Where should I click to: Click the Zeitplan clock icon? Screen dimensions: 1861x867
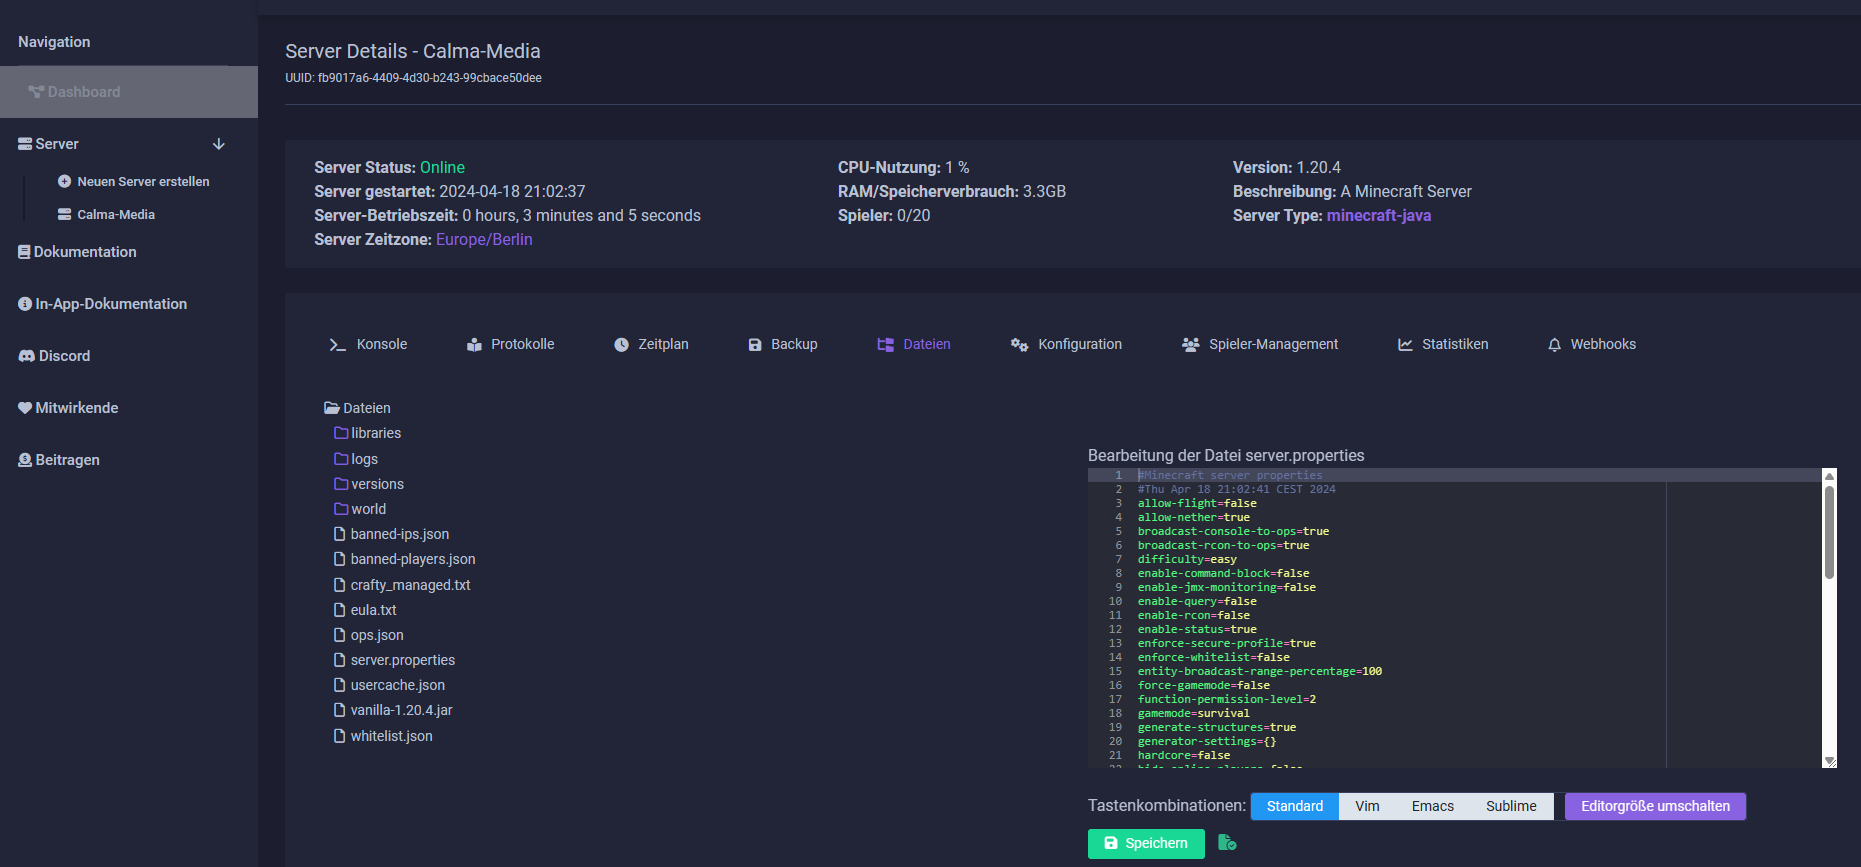tap(621, 344)
